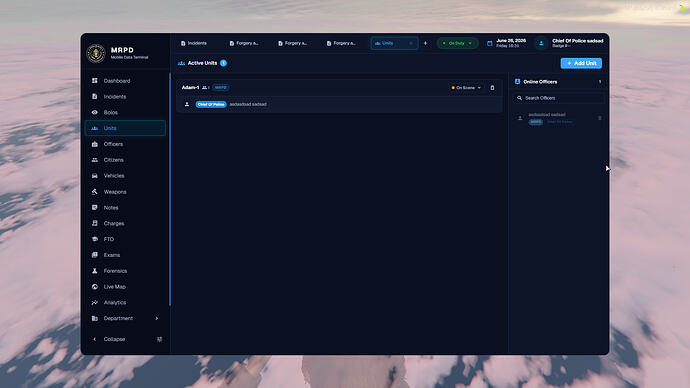
Task: Expand the Department submenu chevron
Action: point(157,318)
